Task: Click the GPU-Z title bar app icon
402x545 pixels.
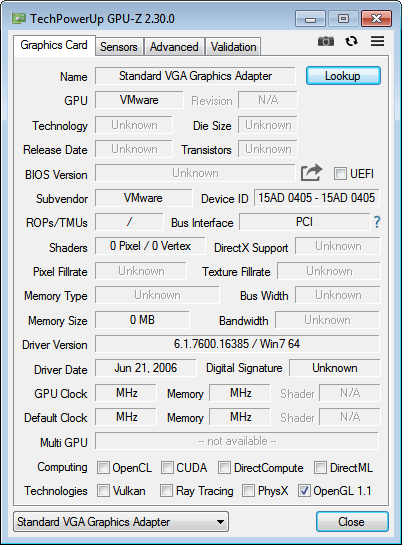Action: [x=18, y=18]
